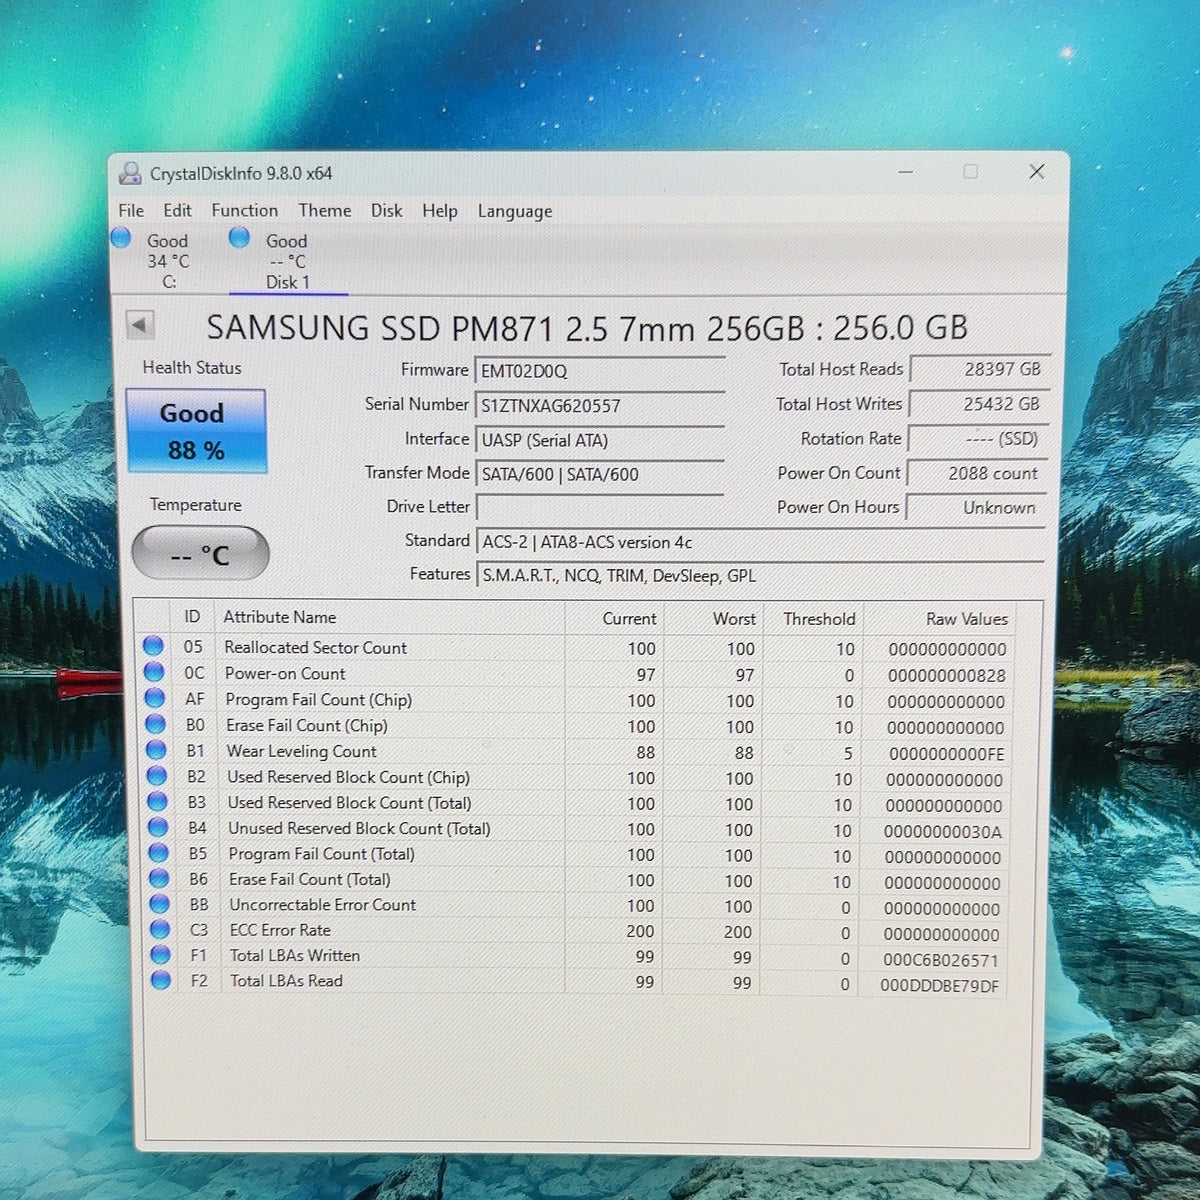Click the temperature -- °C button
The width and height of the screenshot is (1200, 1200).
(x=200, y=554)
